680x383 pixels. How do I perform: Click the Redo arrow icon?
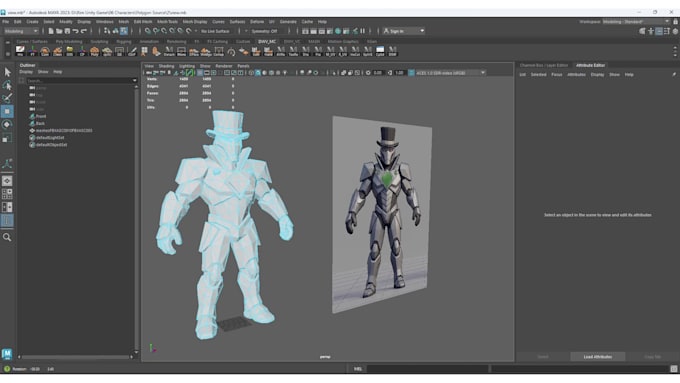click(x=84, y=31)
